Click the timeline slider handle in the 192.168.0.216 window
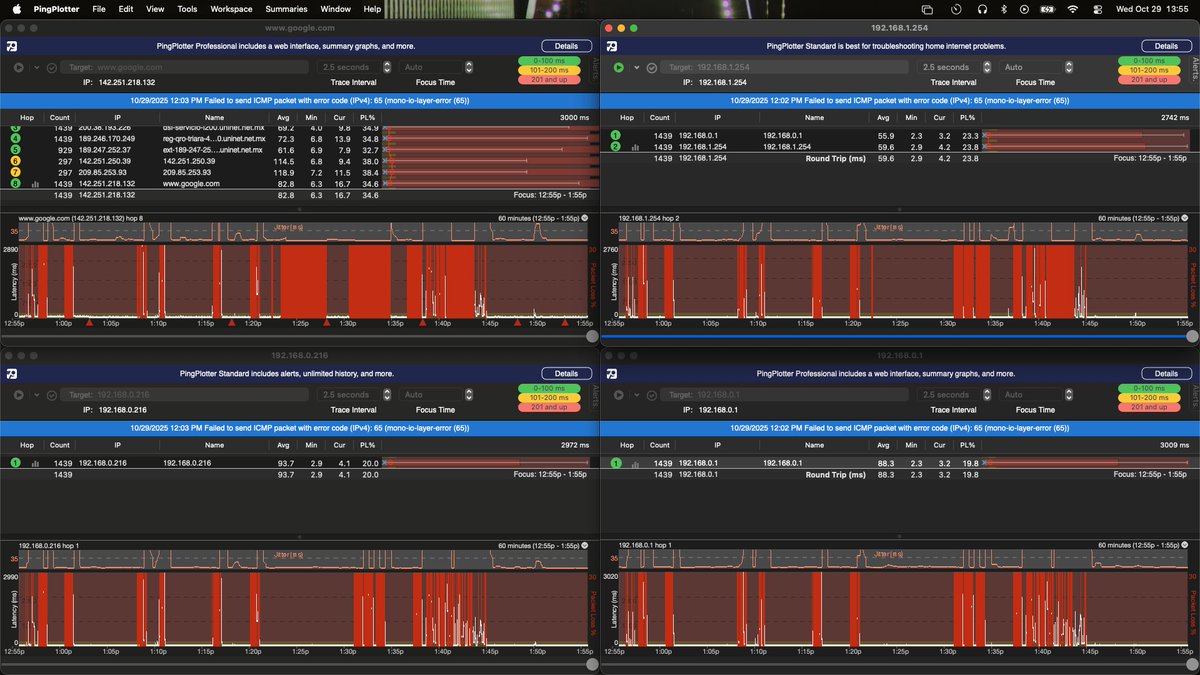Viewport: 1200px width, 675px height. [x=592, y=664]
